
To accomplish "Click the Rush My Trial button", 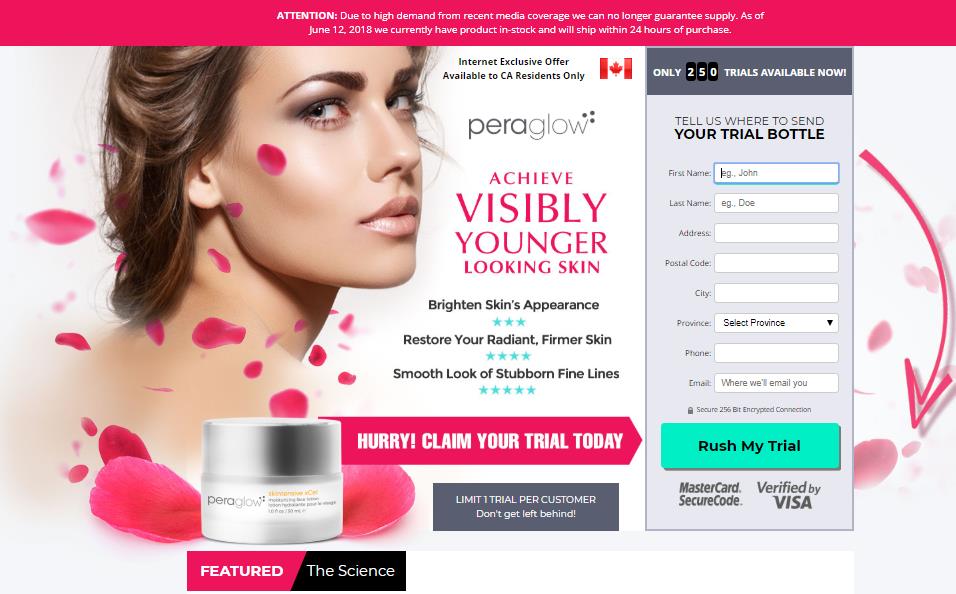I will point(750,446).
